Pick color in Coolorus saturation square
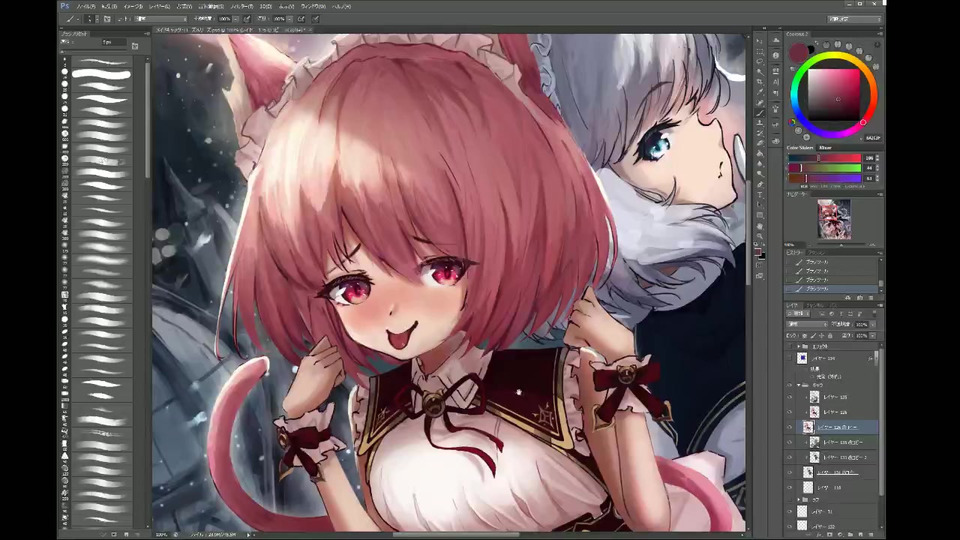 pos(834,94)
